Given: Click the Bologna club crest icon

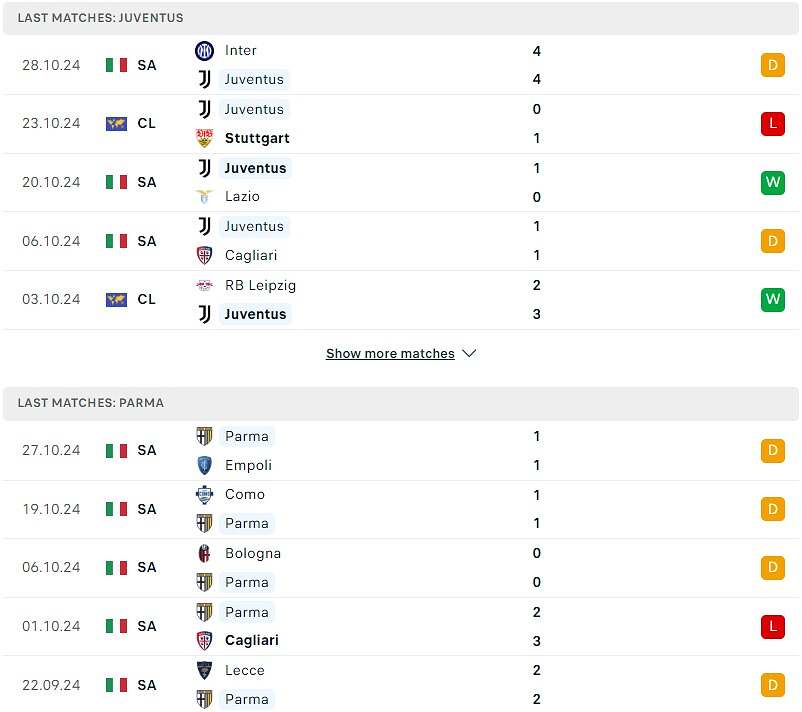Looking at the screenshot, I should click(205, 553).
